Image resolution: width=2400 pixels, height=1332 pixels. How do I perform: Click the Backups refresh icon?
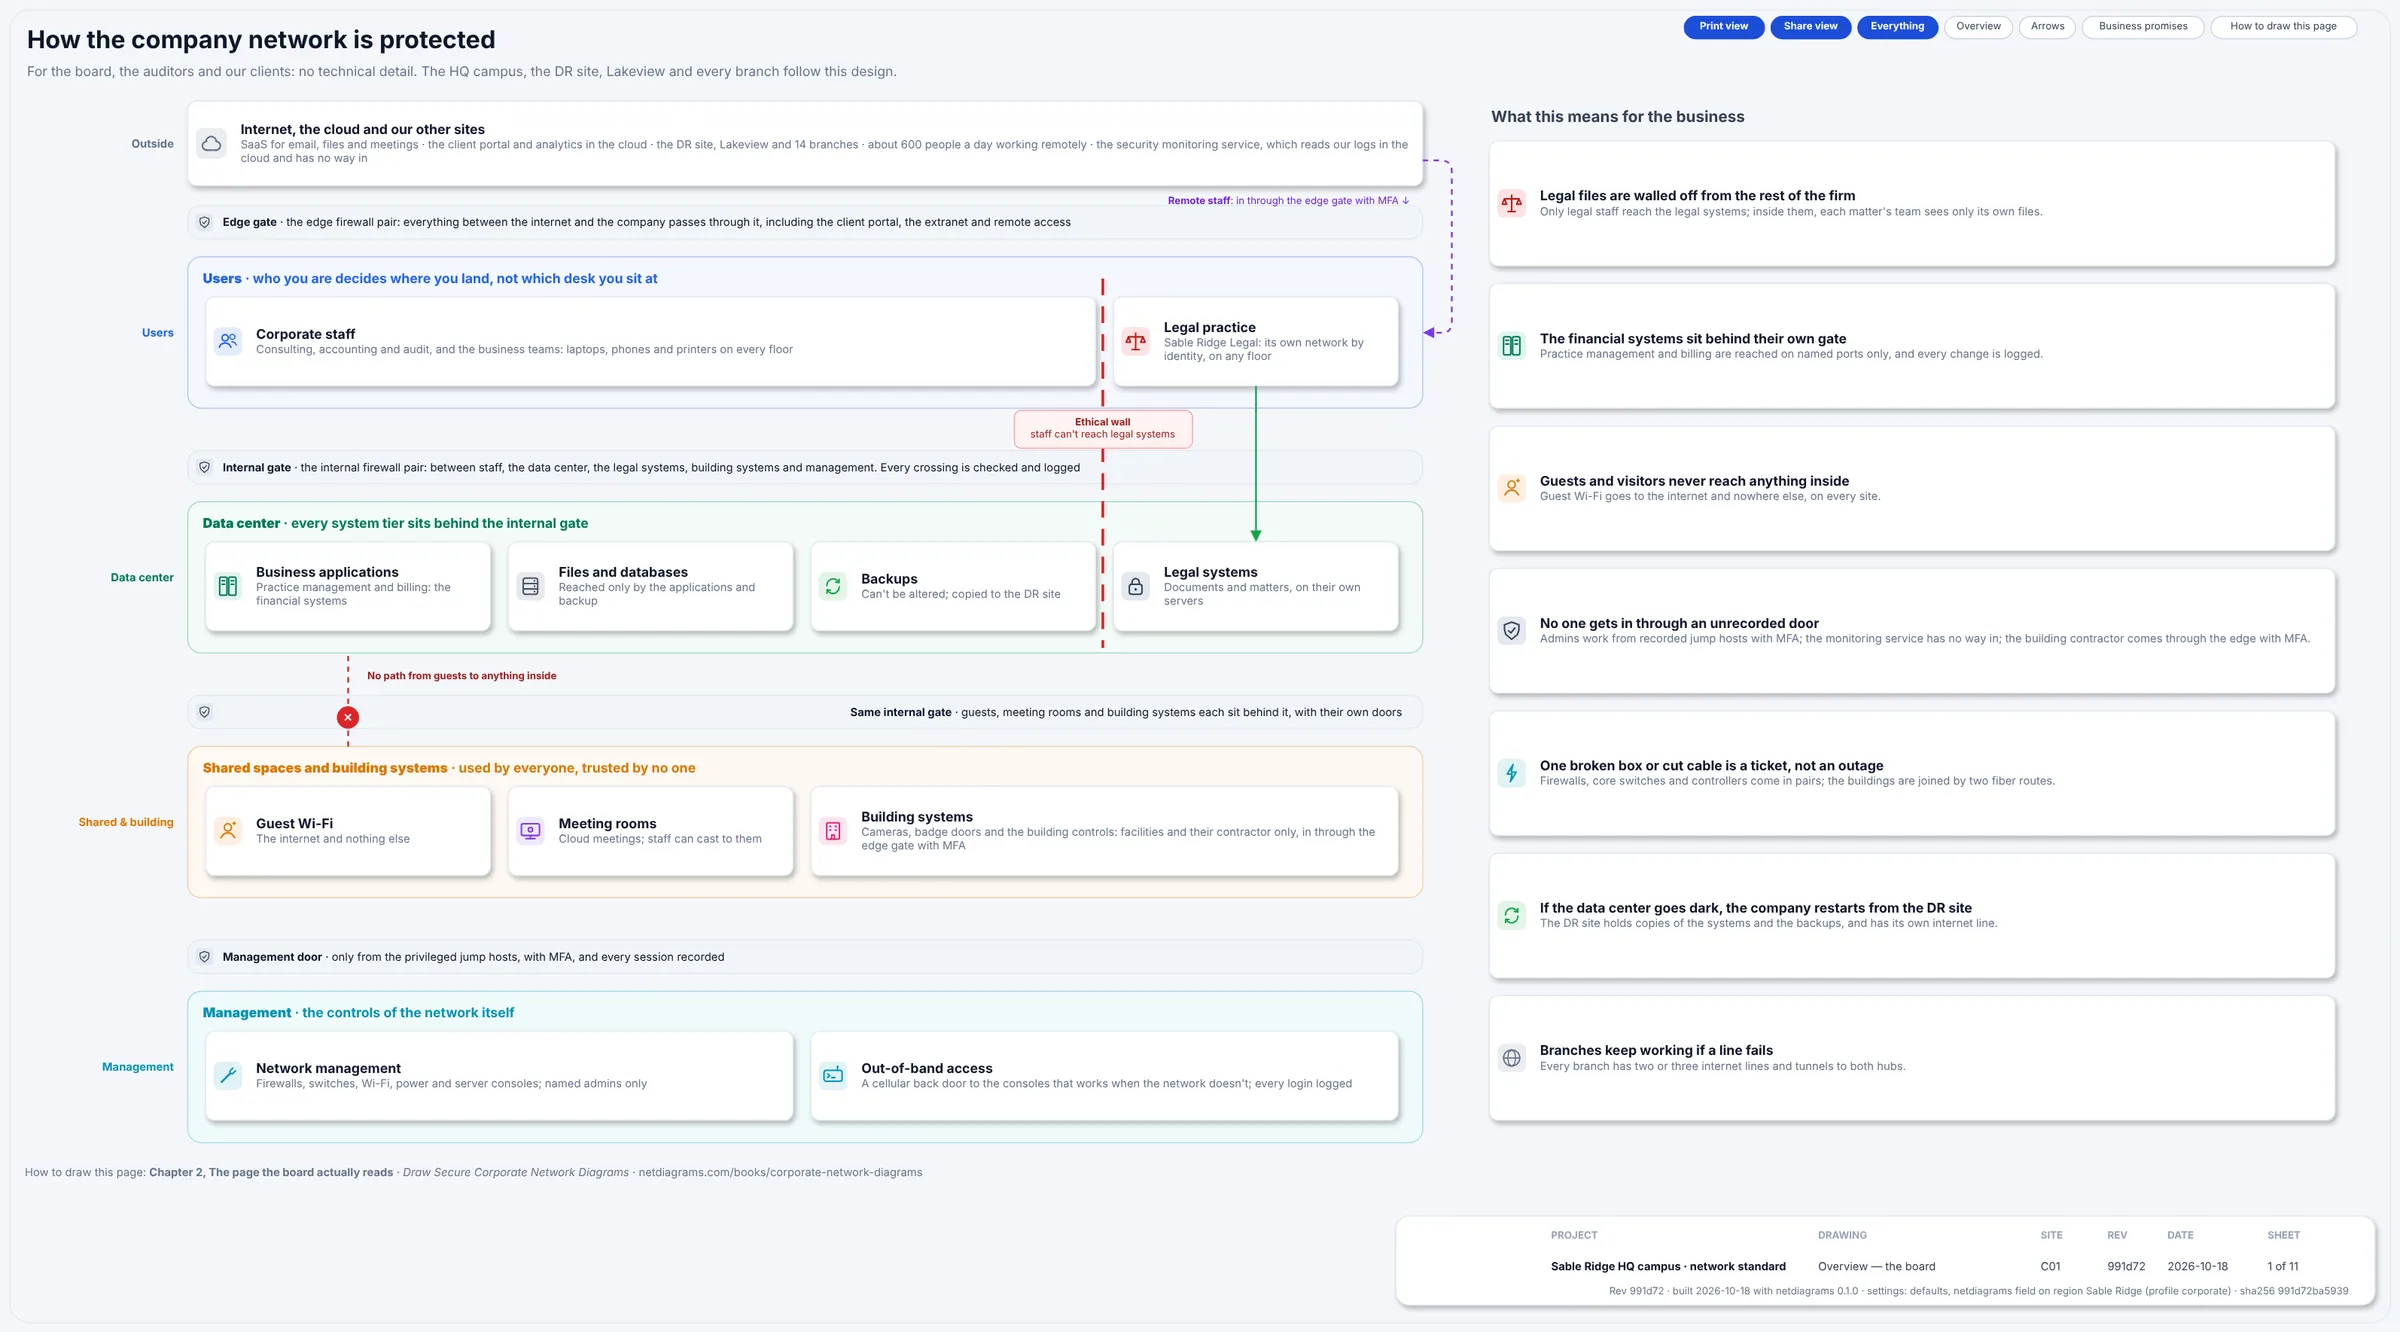point(833,586)
